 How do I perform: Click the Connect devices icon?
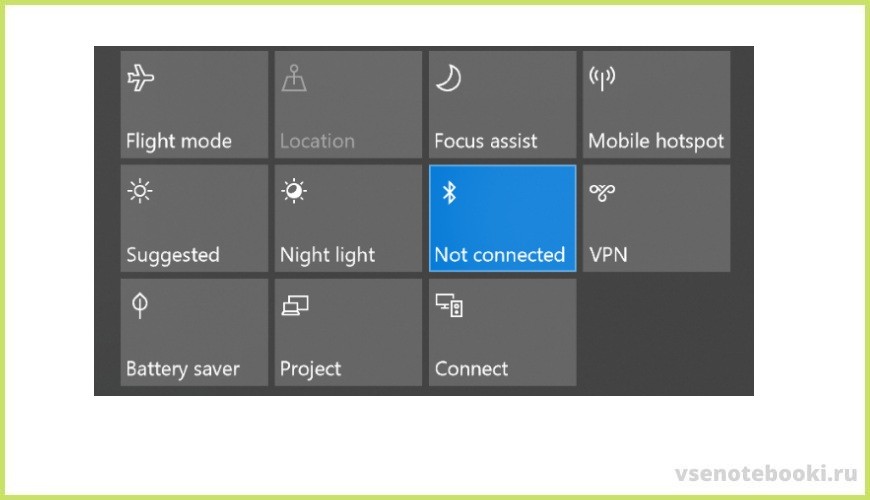pos(449,307)
